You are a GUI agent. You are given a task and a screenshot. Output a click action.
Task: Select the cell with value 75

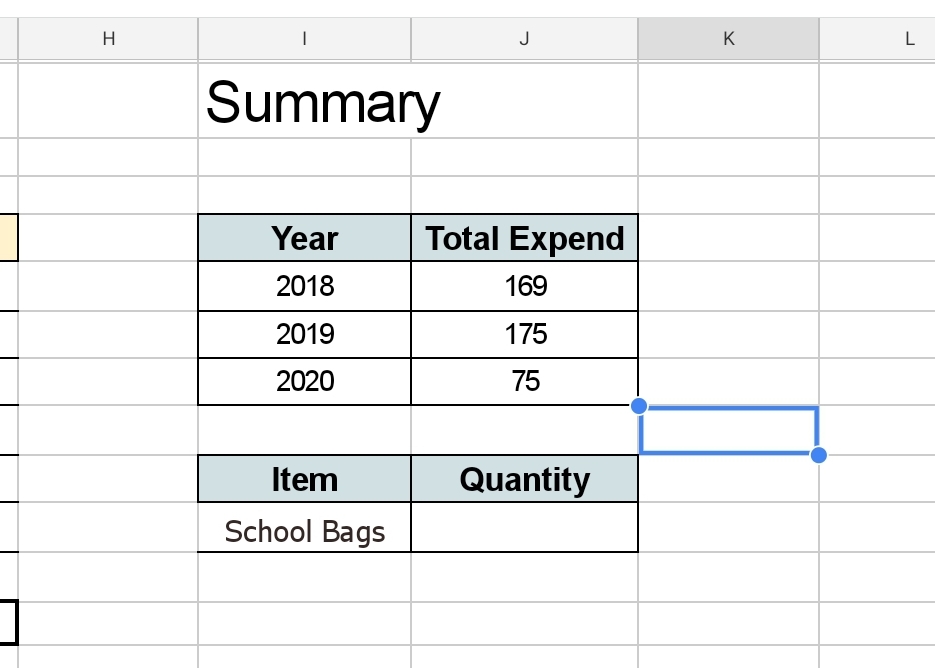pos(524,381)
